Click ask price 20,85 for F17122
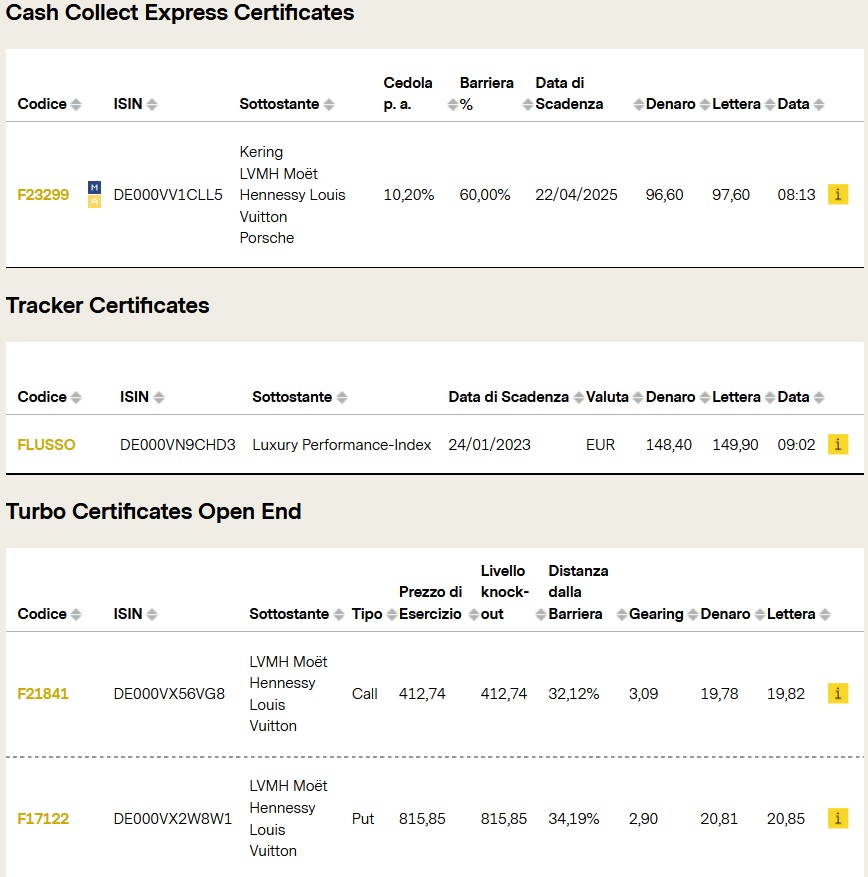Screen dimensions: 868x877 click(x=786, y=819)
